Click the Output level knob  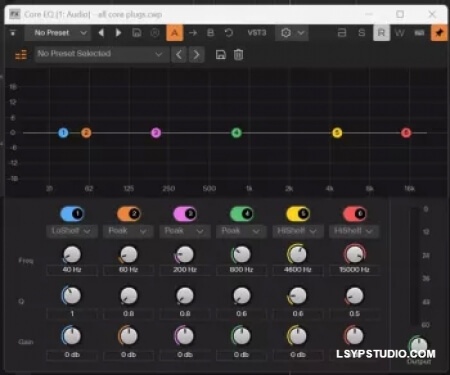tap(419, 344)
